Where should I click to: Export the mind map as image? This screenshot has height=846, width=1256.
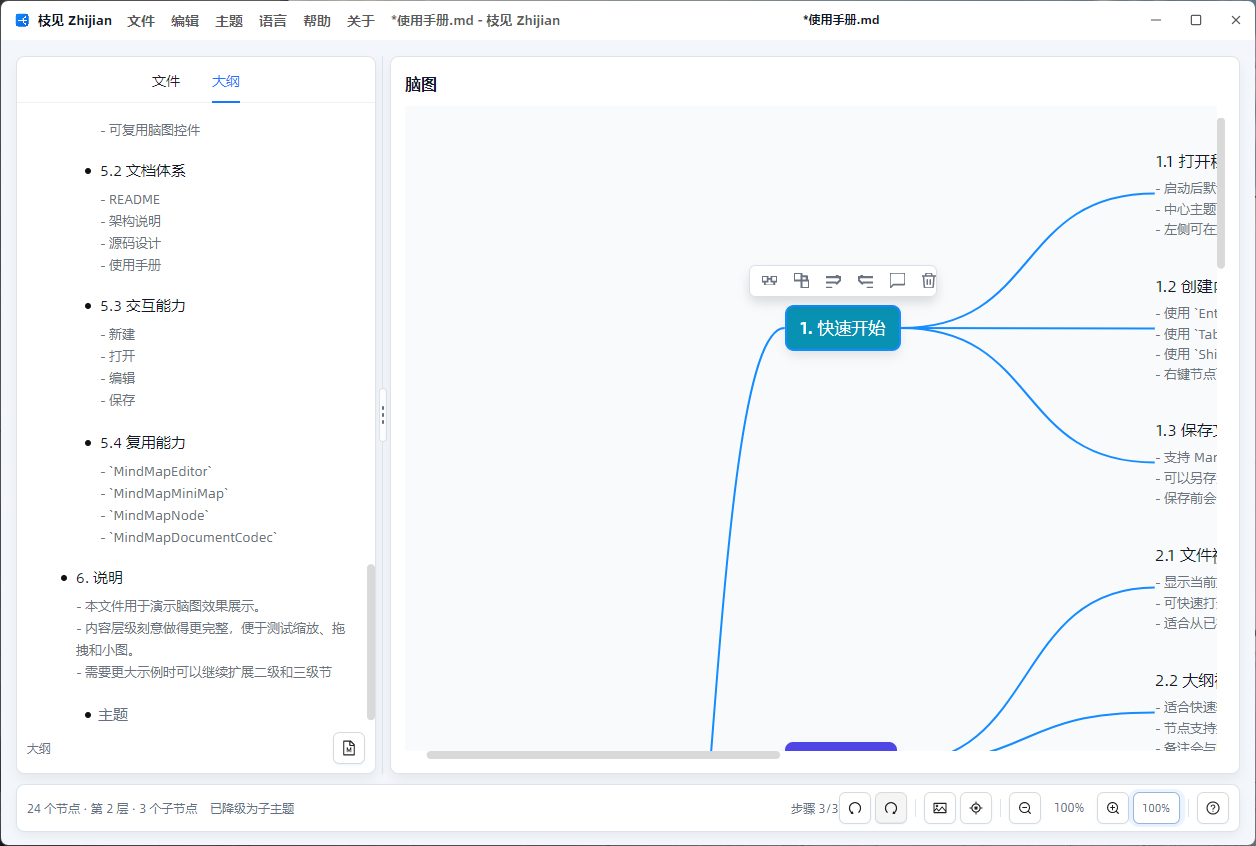(x=940, y=808)
